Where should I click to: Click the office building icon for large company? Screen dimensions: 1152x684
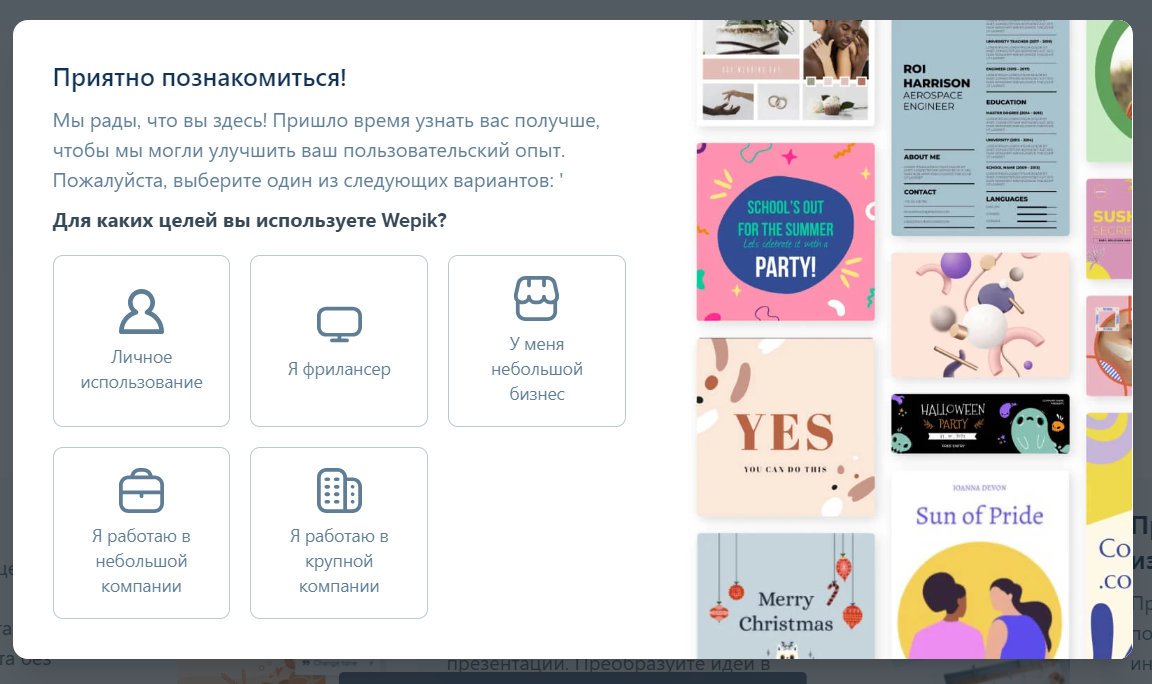(x=339, y=491)
